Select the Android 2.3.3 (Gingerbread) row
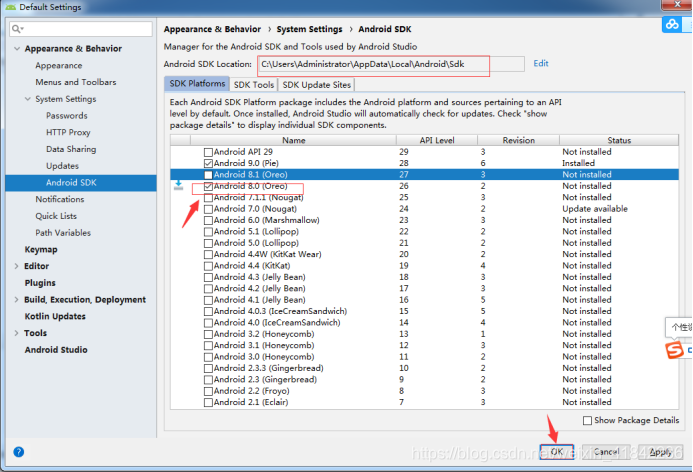The image size is (693, 472). tap(424, 369)
